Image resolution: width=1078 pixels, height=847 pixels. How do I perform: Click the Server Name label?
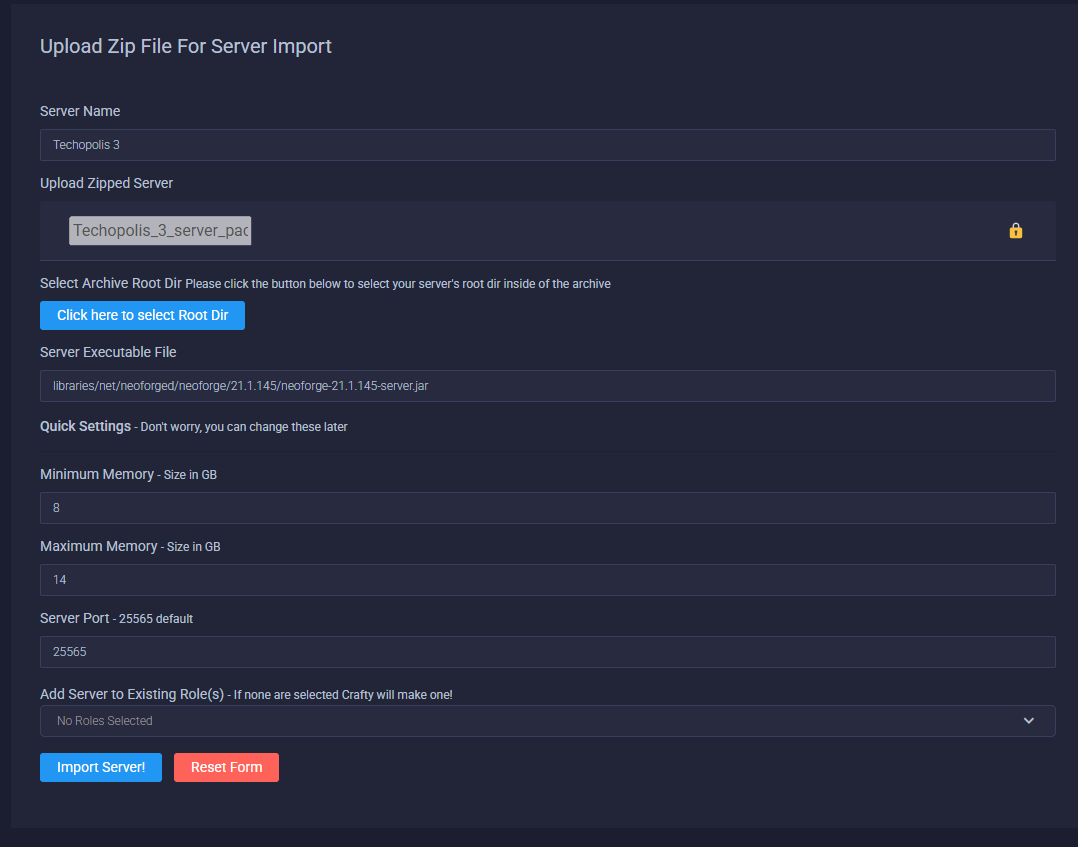pyautogui.click(x=80, y=111)
